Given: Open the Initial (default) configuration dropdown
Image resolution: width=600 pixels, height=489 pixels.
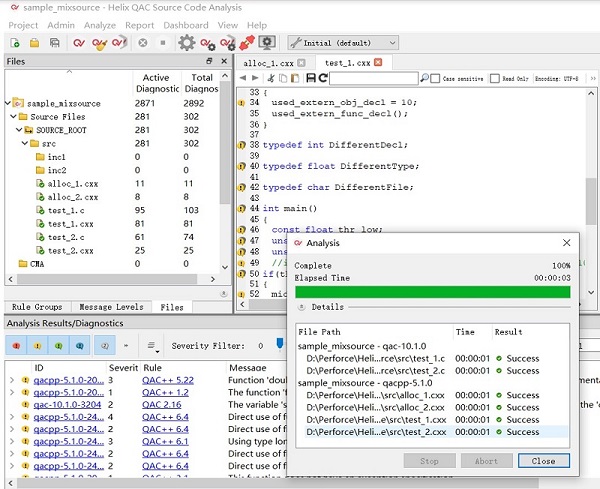Looking at the screenshot, I should click(x=343, y=43).
